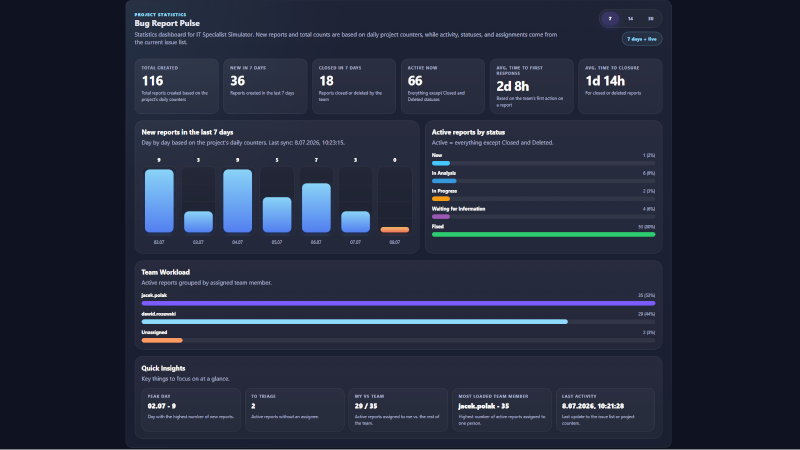Click the orange 08.07 chart bar
Screen dimensions: 800x450
[x=394, y=230]
